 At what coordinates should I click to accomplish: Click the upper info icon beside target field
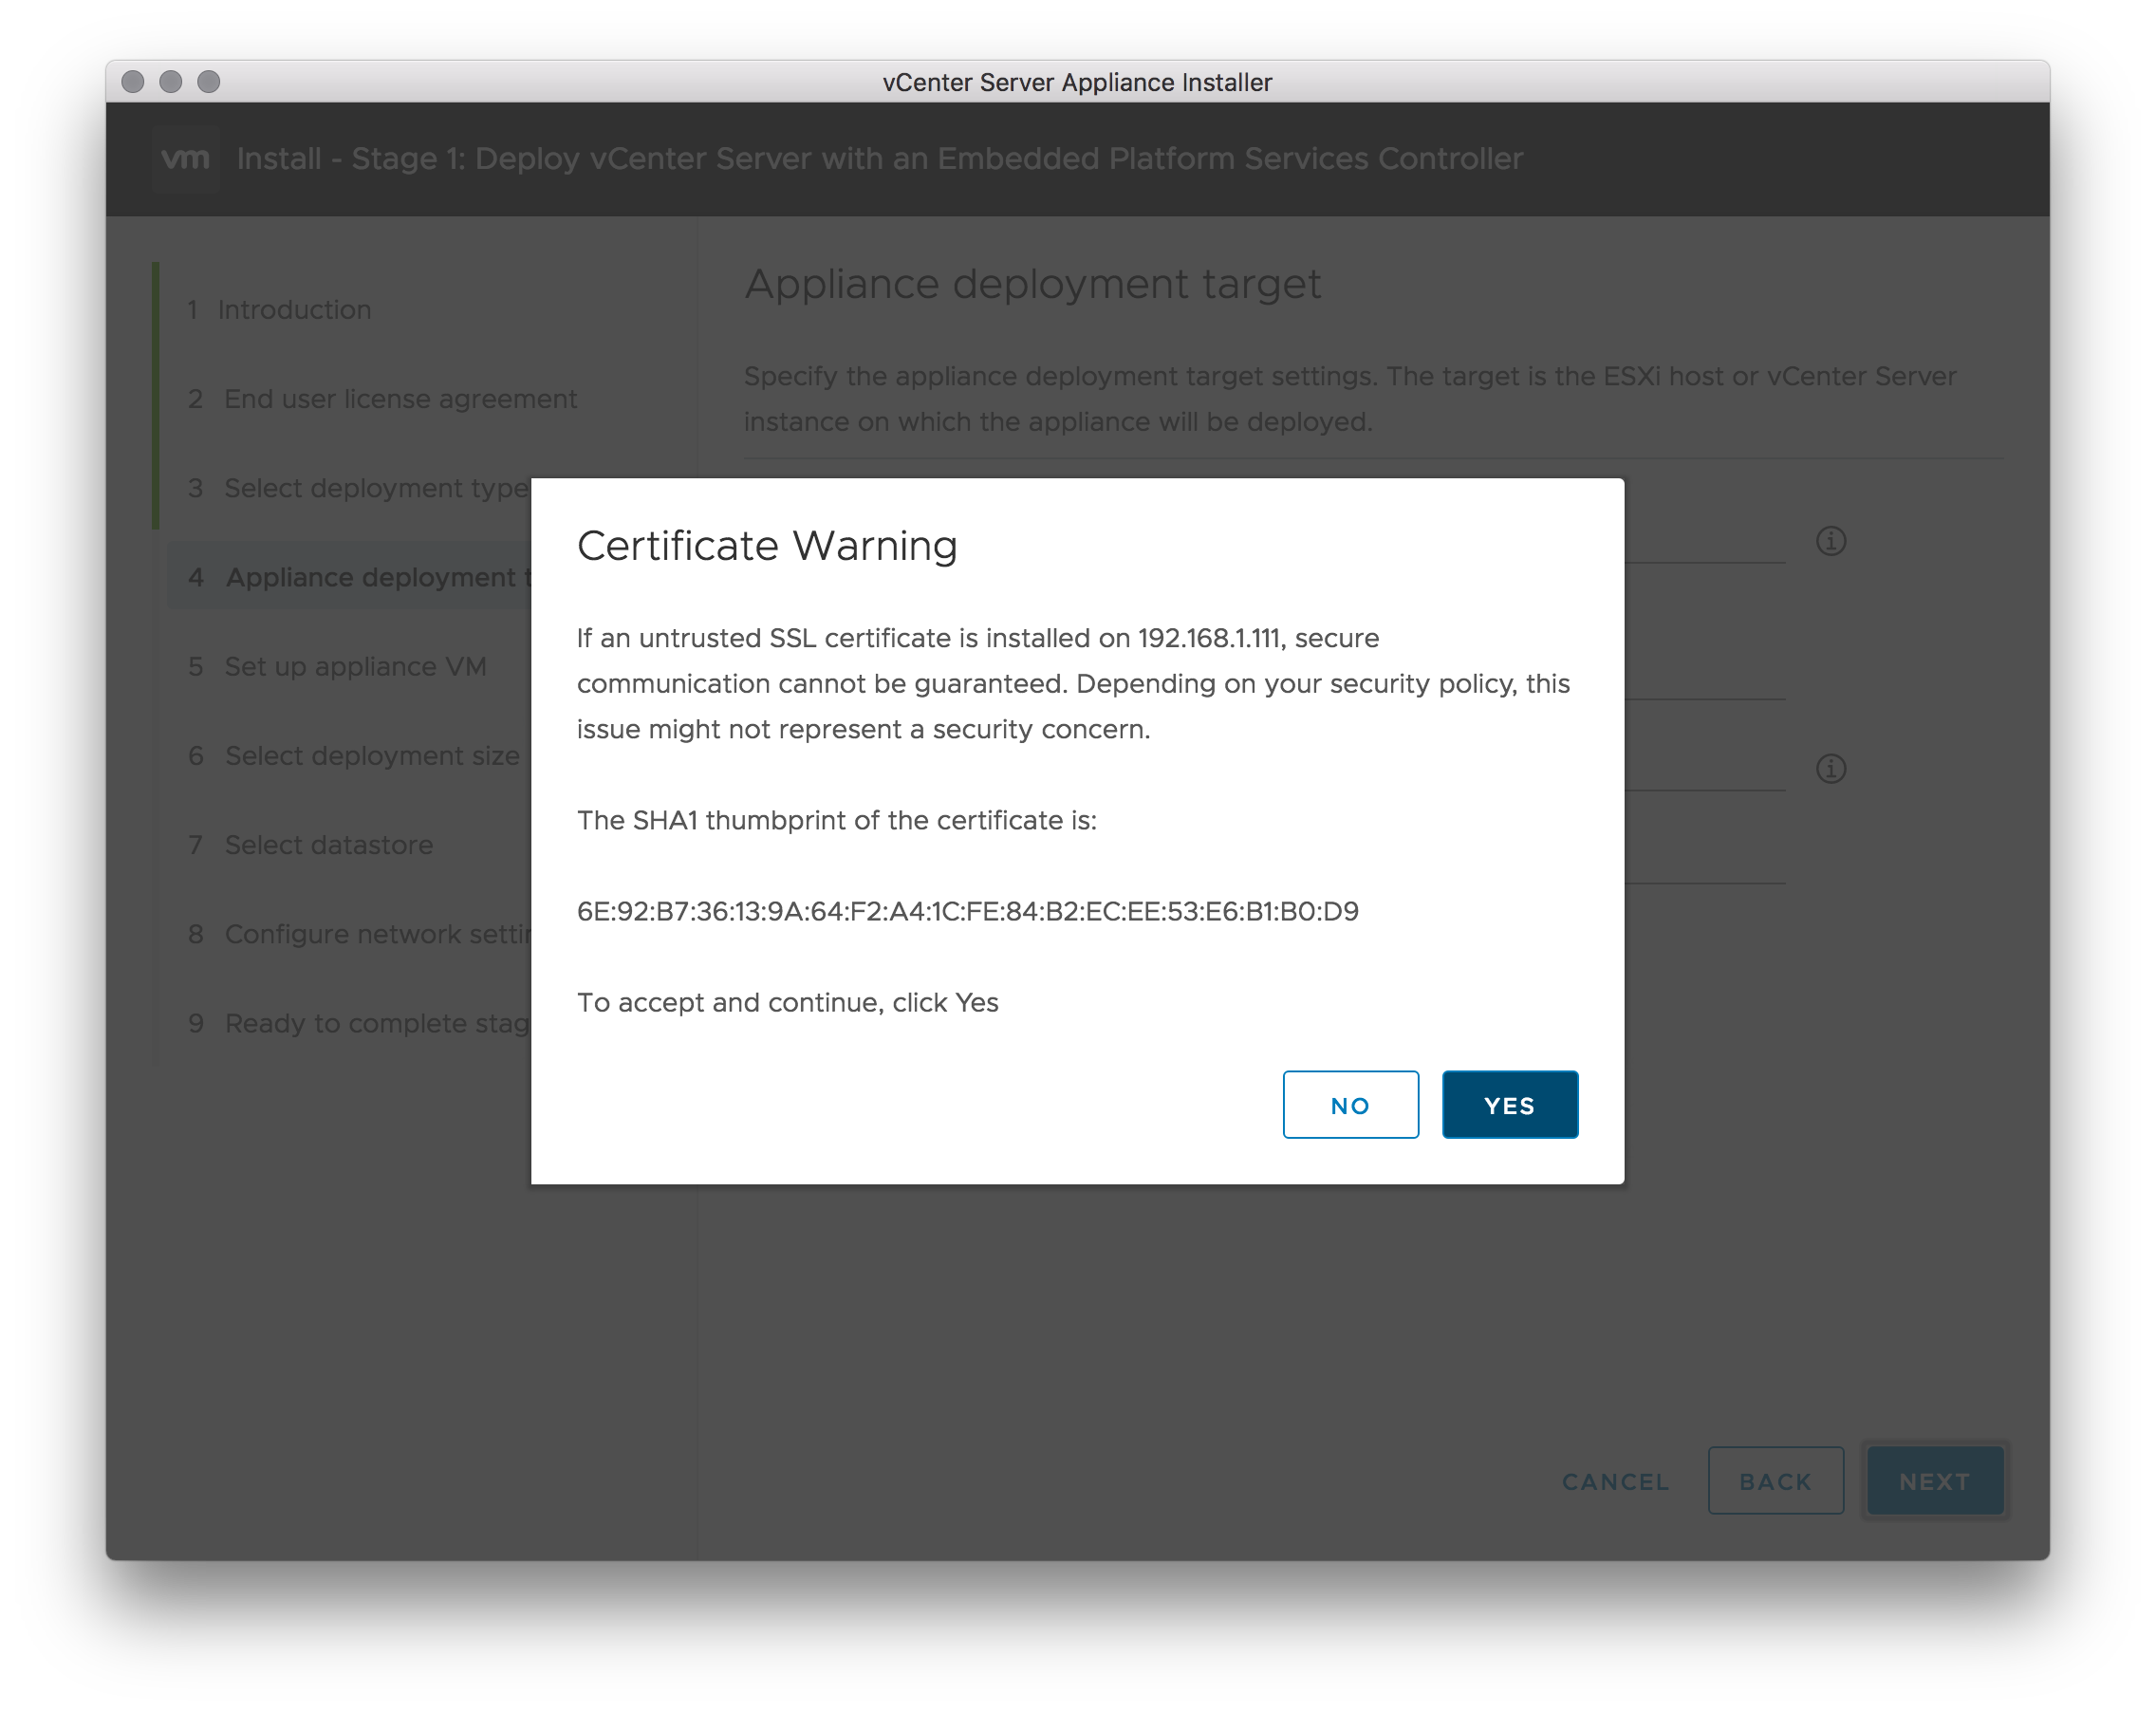1830,541
